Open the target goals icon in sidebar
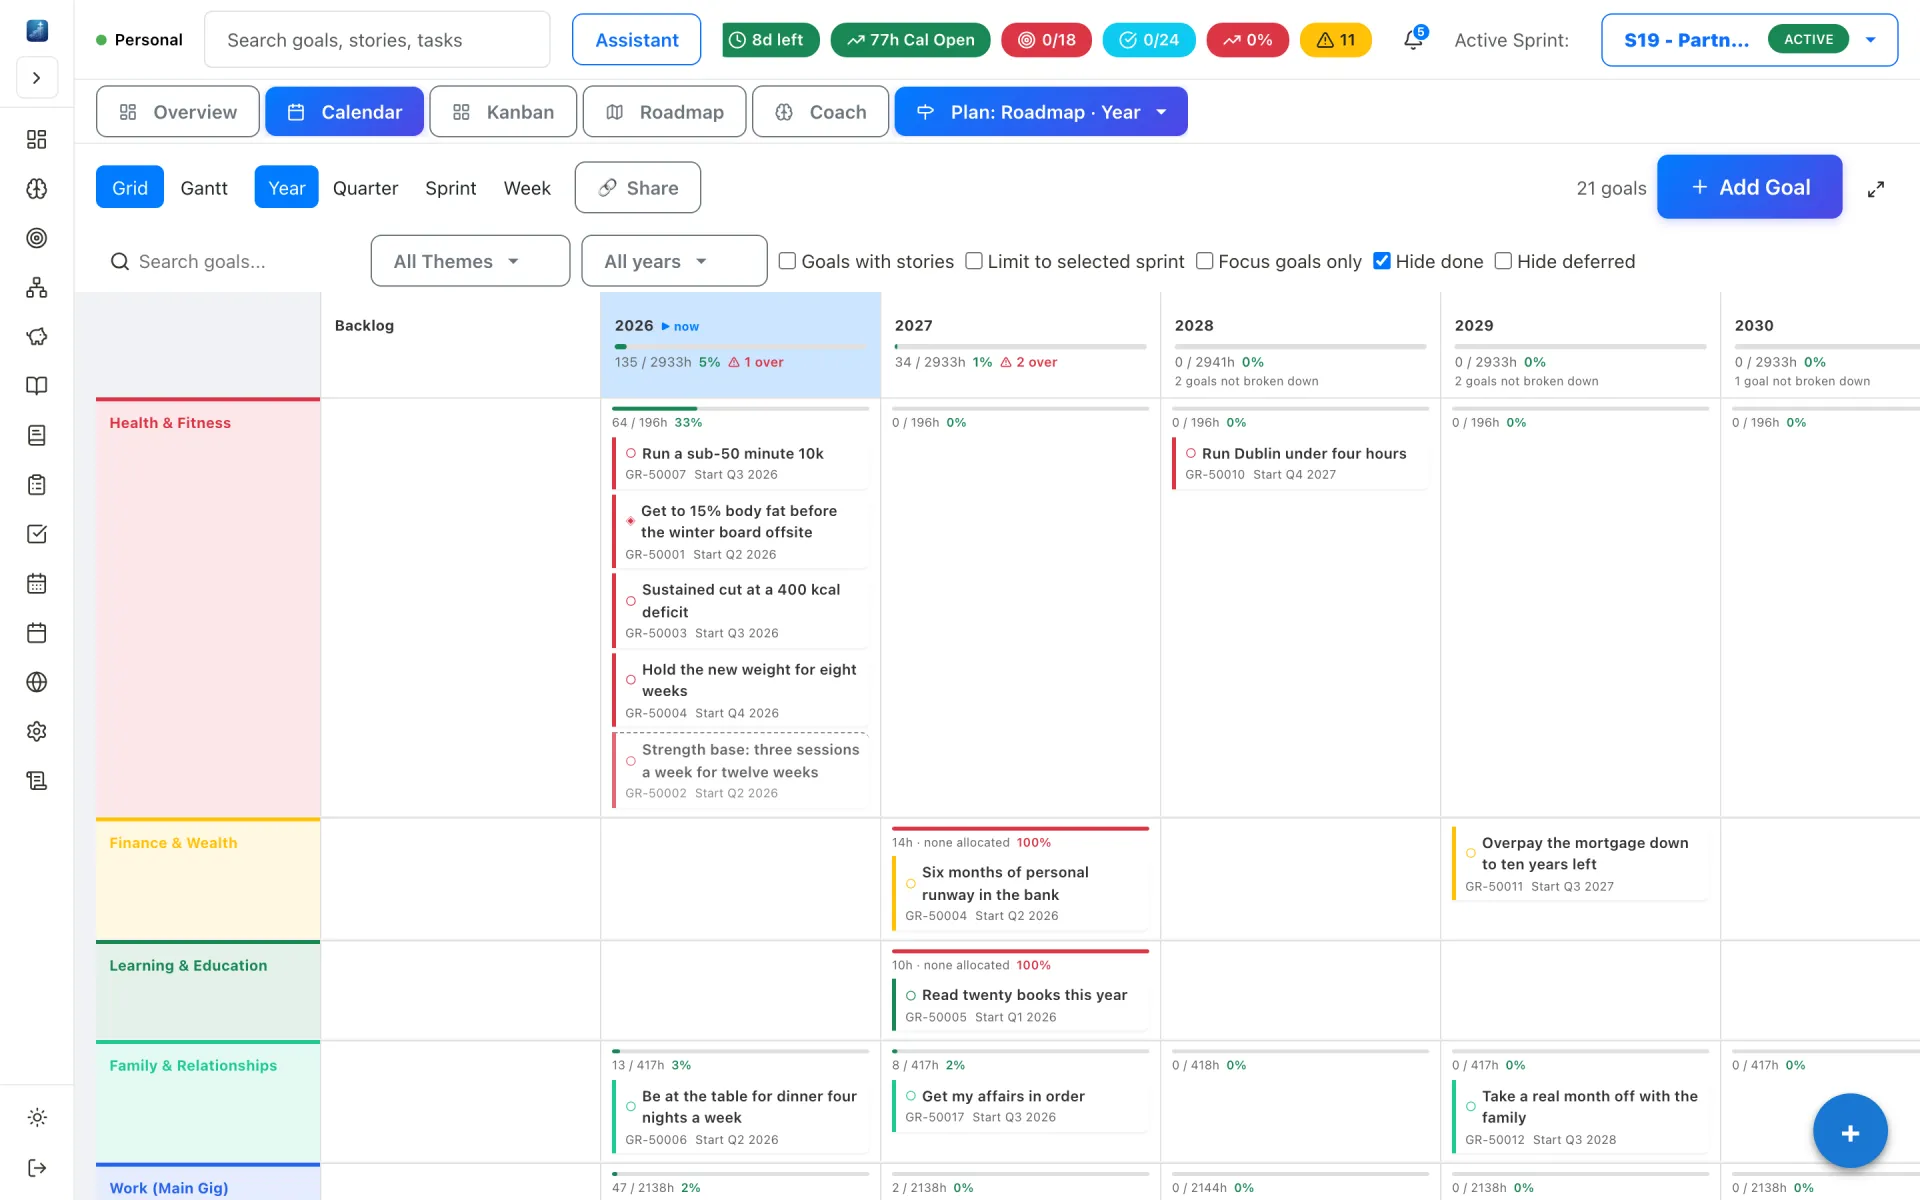The image size is (1920, 1200). (x=37, y=238)
